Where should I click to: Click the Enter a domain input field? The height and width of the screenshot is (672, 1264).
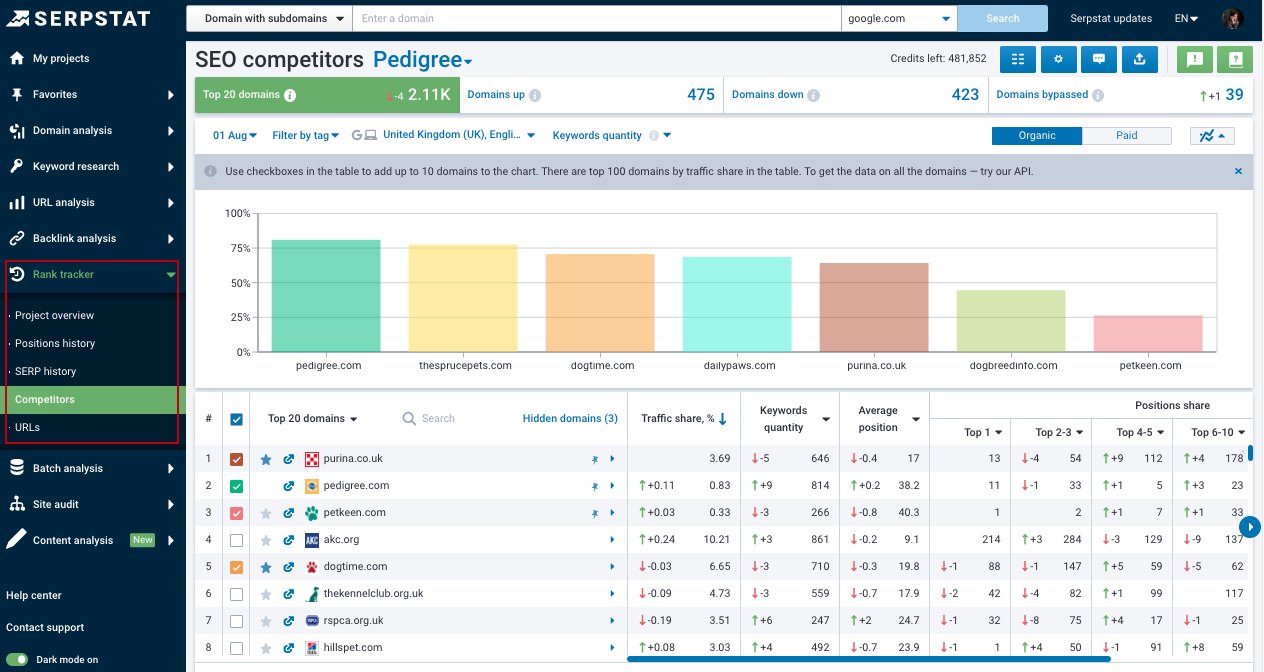(597, 18)
